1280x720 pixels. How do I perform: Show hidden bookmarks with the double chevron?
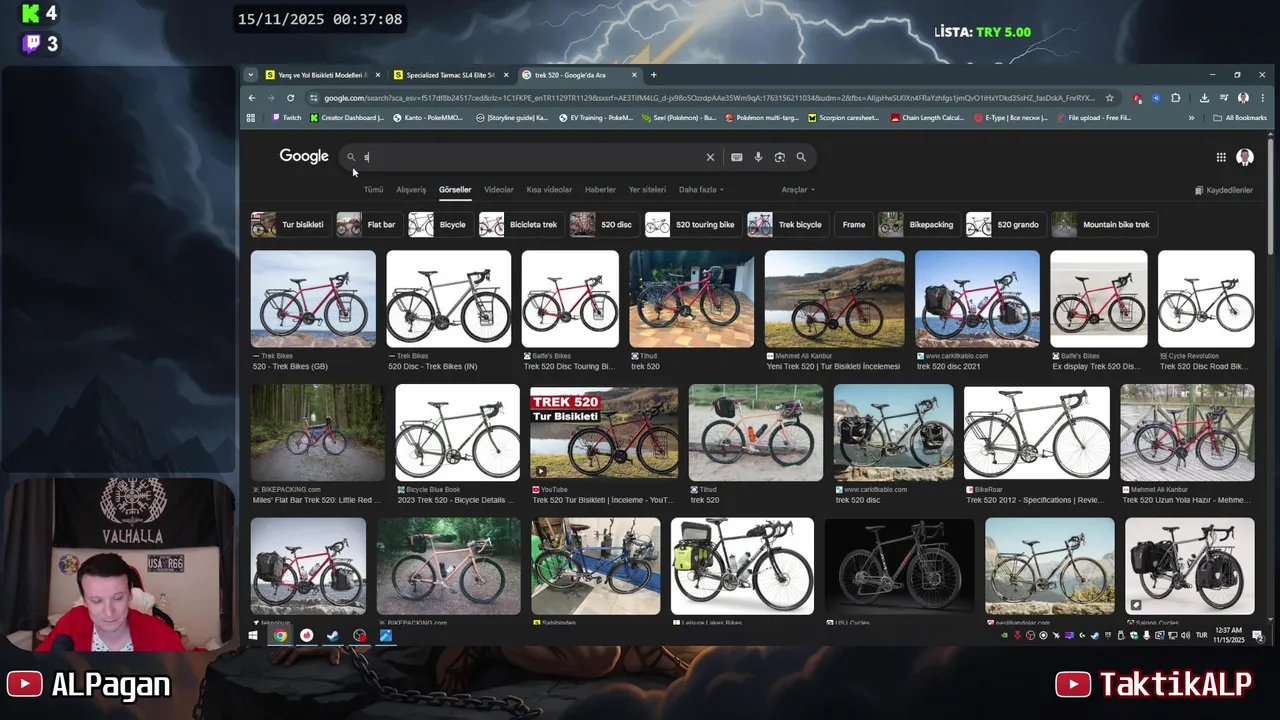[x=1191, y=118]
